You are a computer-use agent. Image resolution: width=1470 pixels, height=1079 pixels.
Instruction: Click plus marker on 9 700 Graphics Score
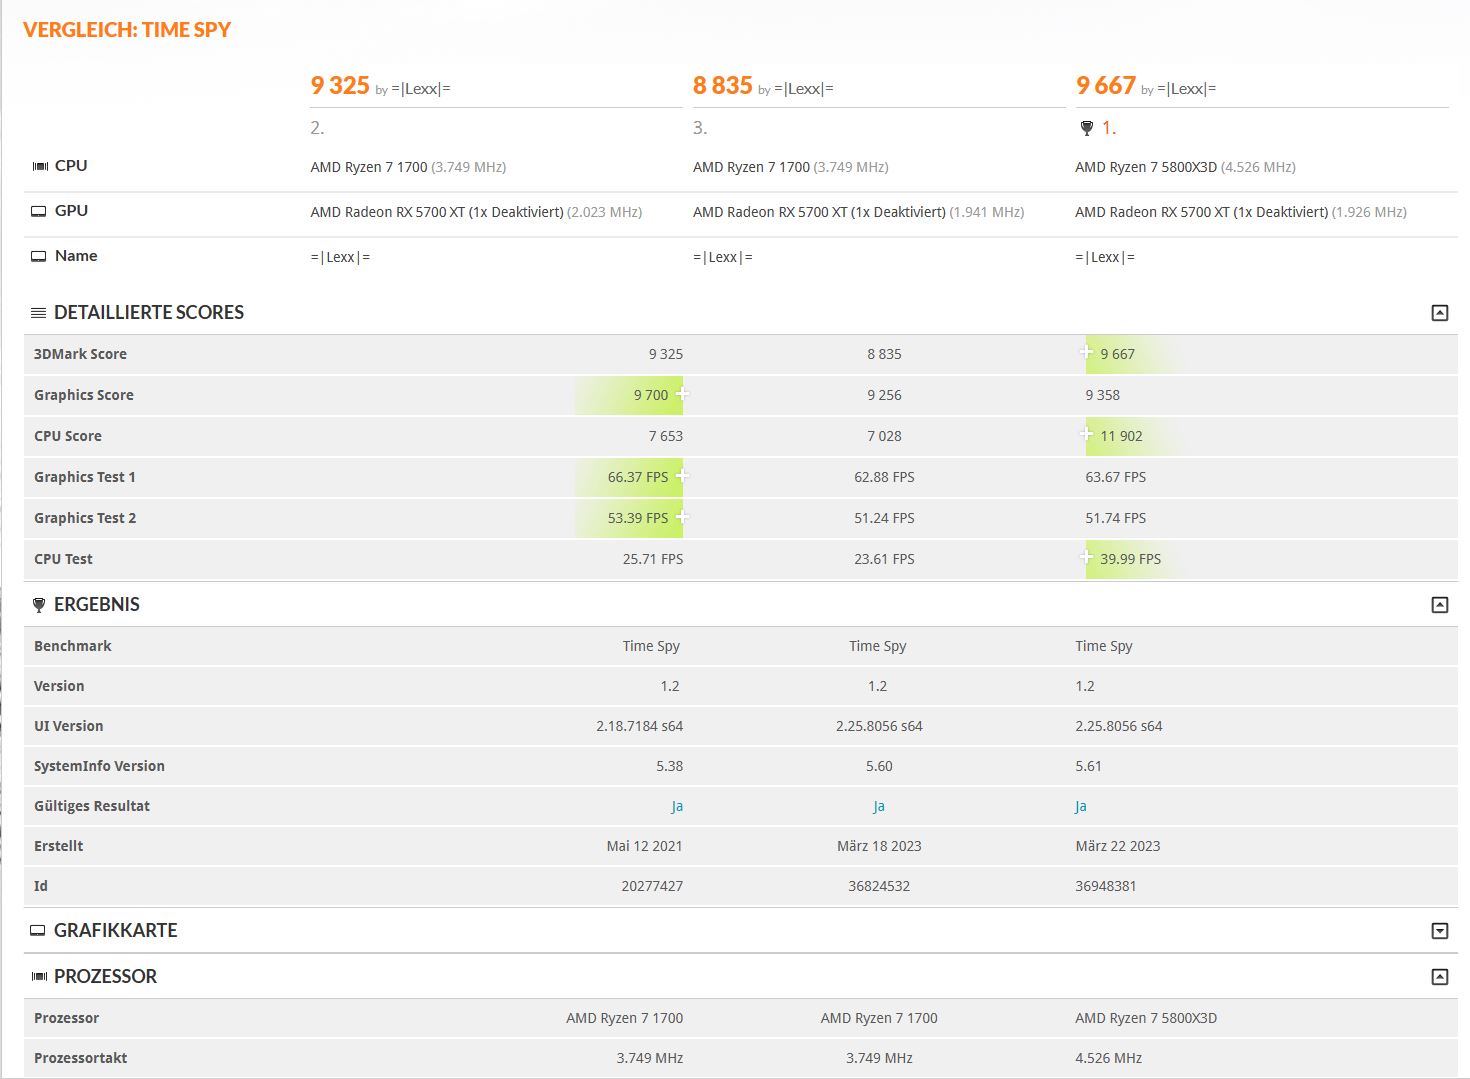683,393
